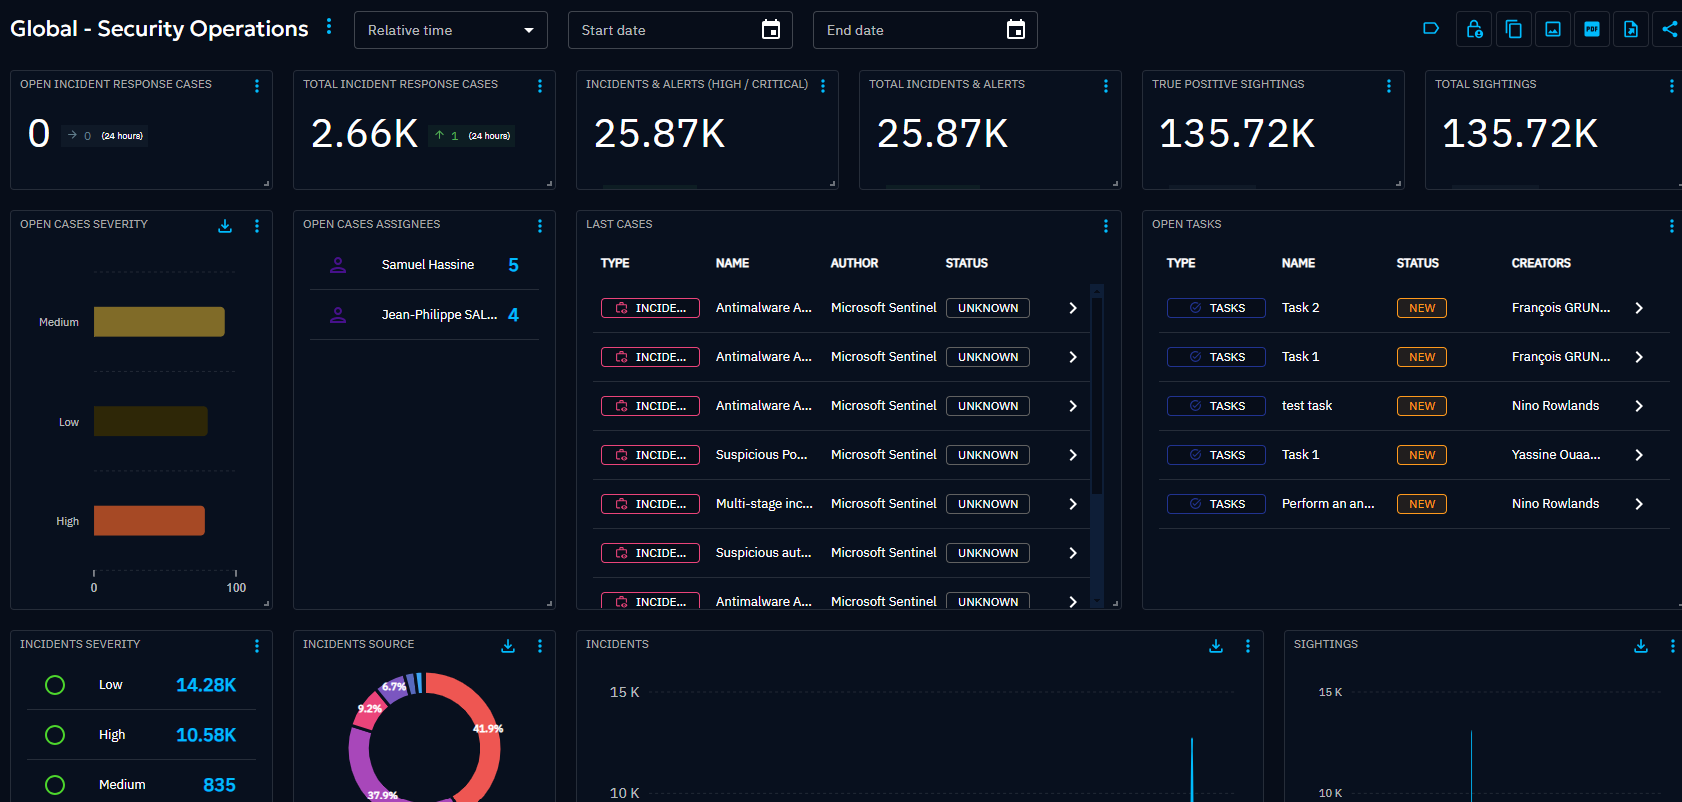
Task: Click Jean-Philippe SAL... assignee name
Action: tap(439, 315)
